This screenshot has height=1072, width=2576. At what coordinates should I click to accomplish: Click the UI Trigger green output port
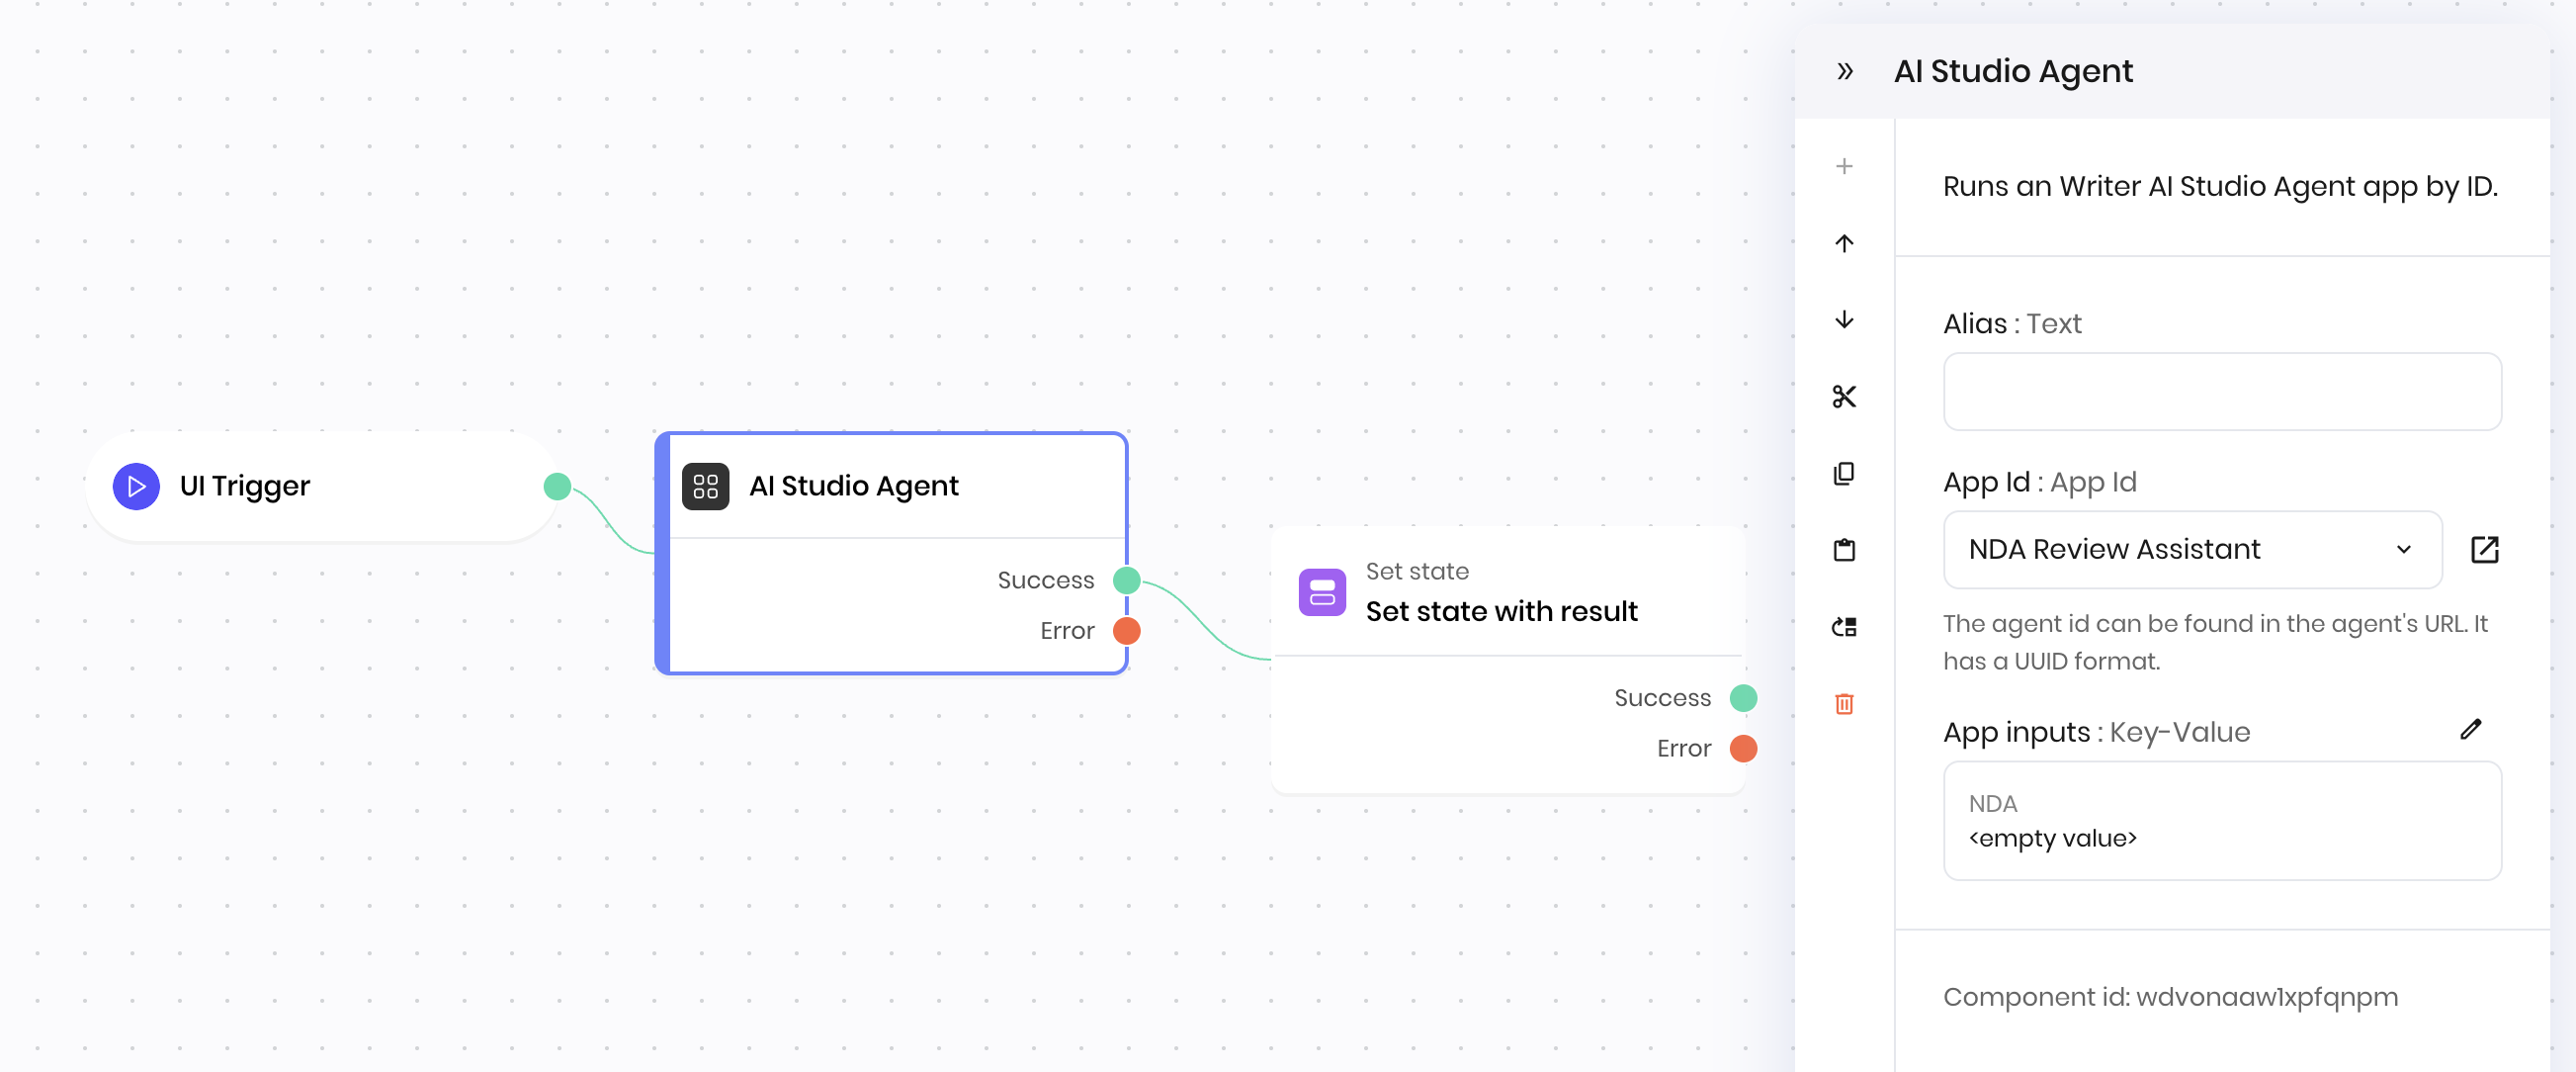point(557,487)
